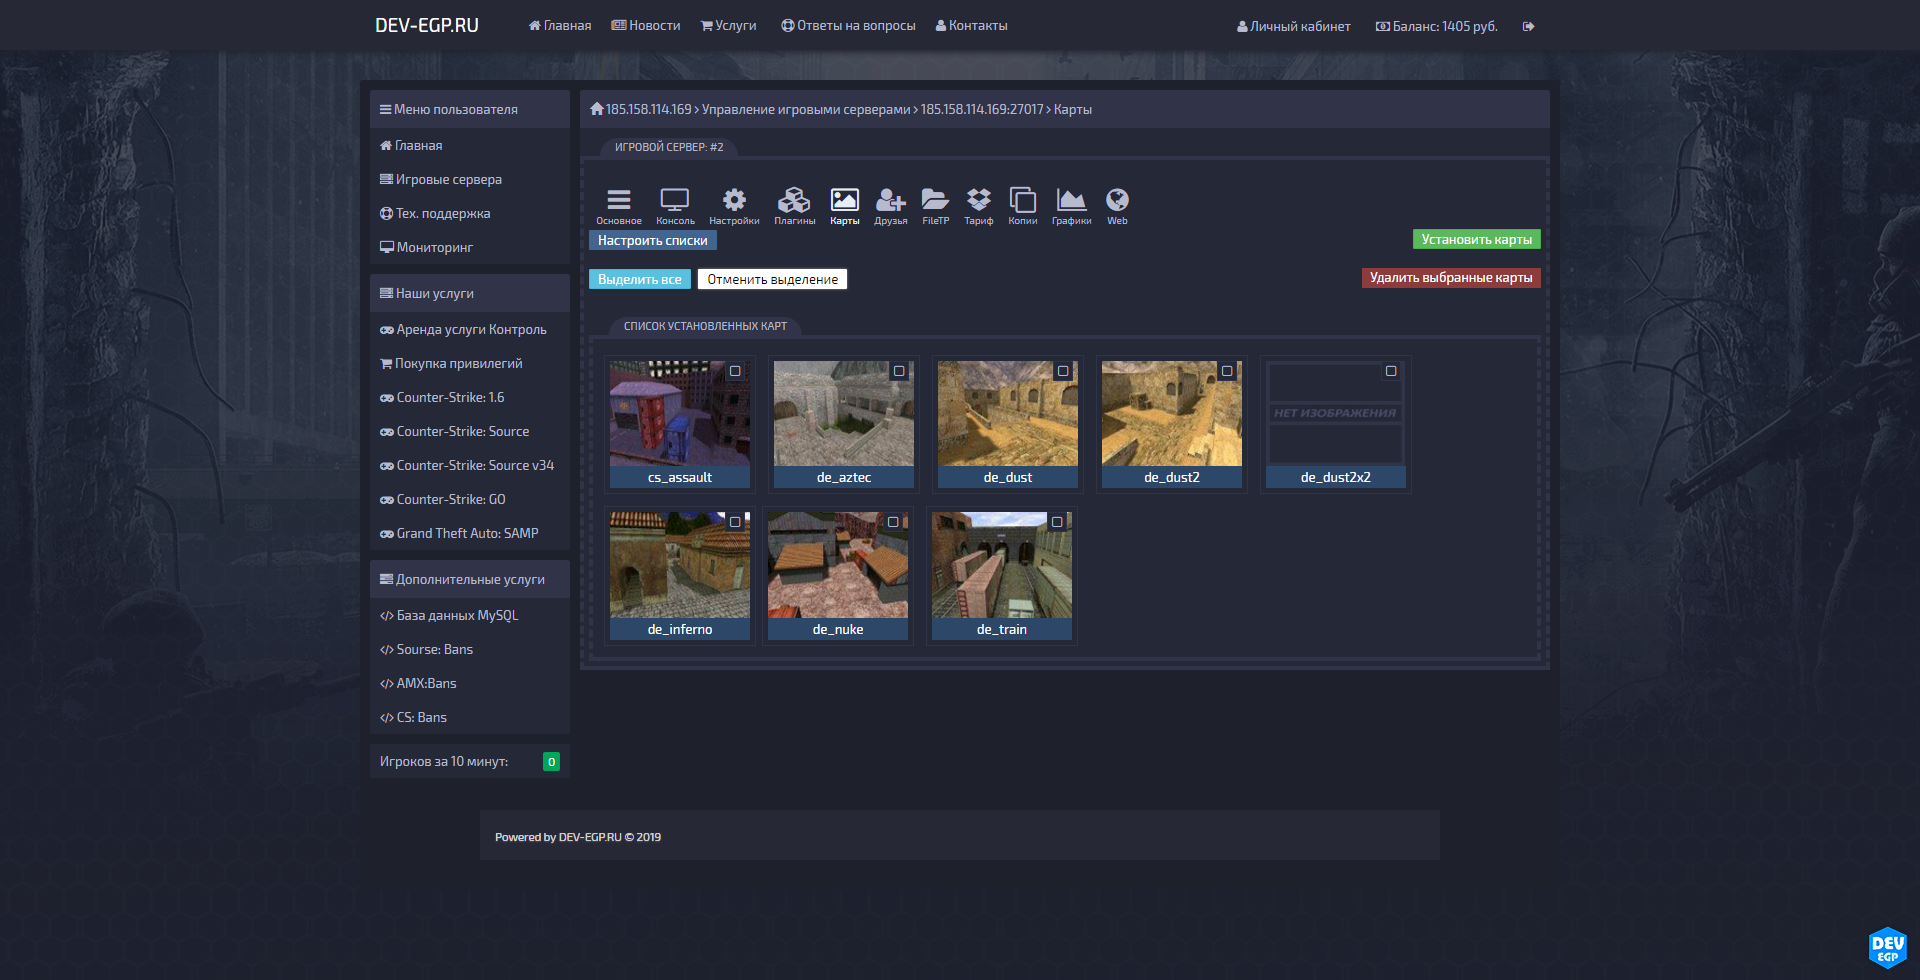Click the Настроить списки button
This screenshot has width=1920, height=980.
click(653, 240)
